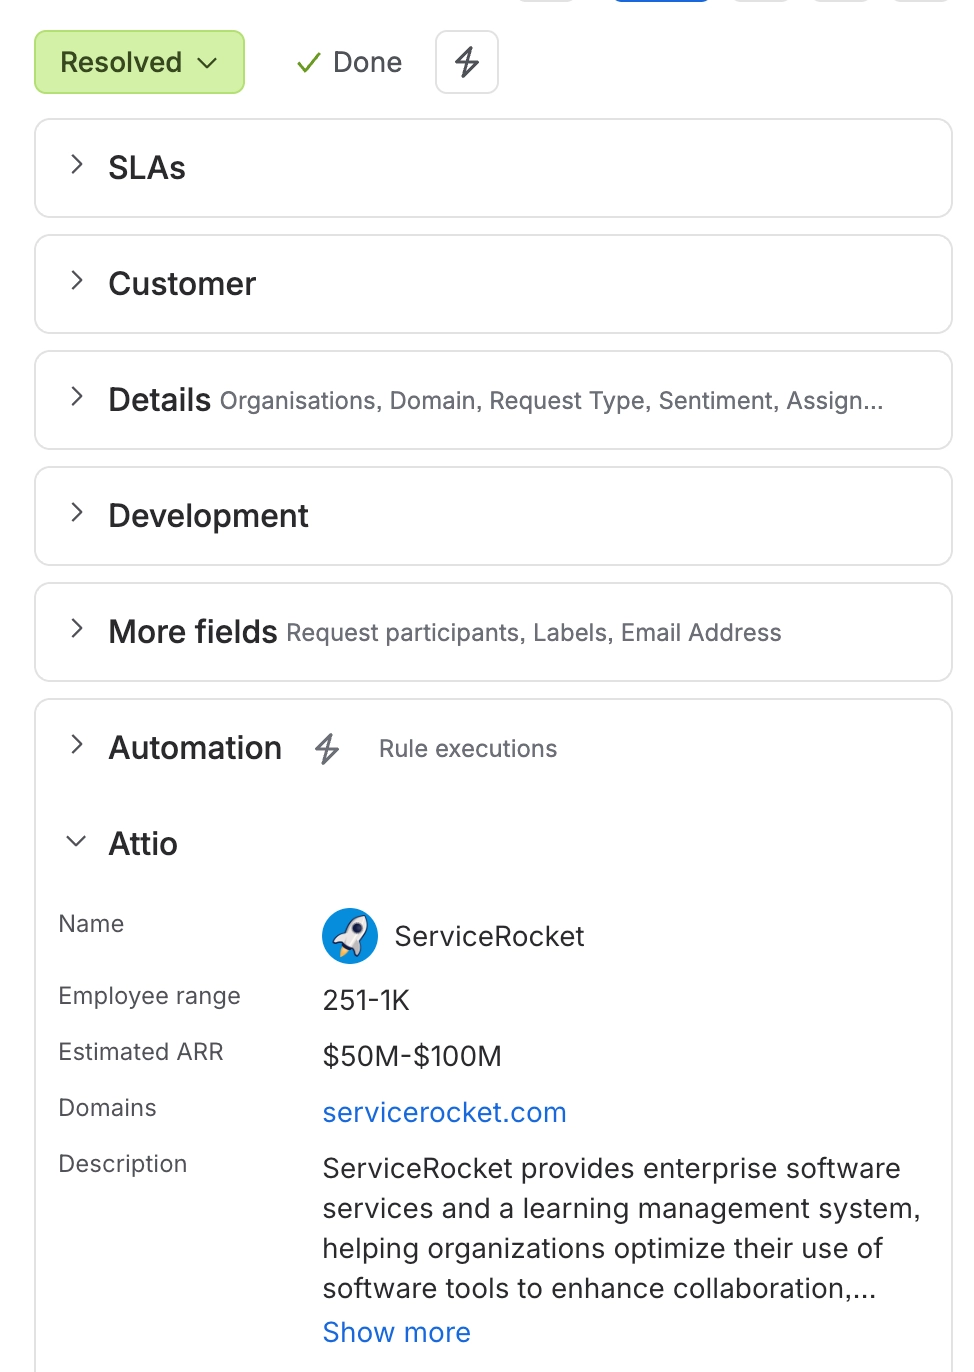Click the ServiceRocket description paragraph
The height and width of the screenshot is (1372, 974).
point(621,1228)
